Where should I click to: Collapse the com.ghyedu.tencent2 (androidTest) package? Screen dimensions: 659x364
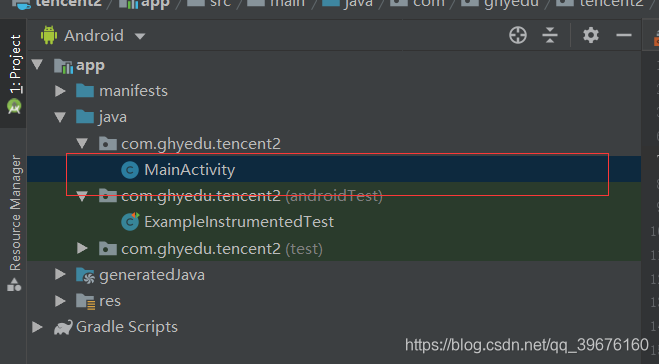(82, 196)
